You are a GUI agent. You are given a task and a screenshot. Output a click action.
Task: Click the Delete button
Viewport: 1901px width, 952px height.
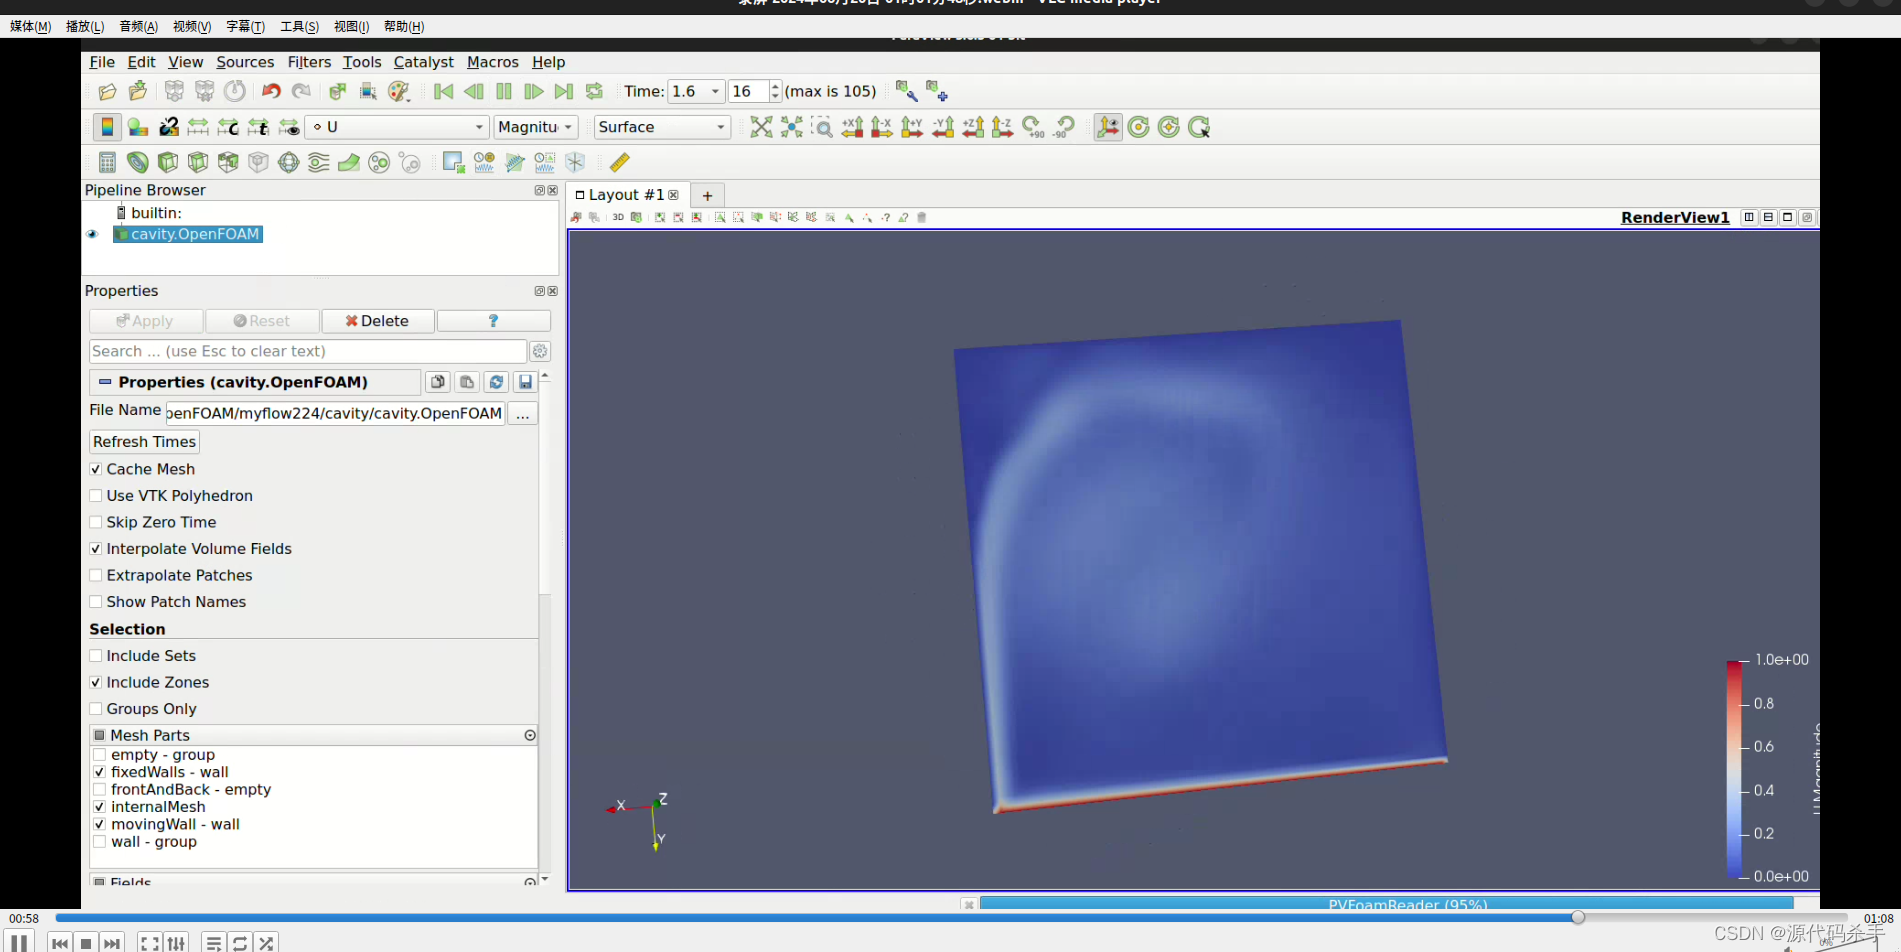click(x=378, y=321)
